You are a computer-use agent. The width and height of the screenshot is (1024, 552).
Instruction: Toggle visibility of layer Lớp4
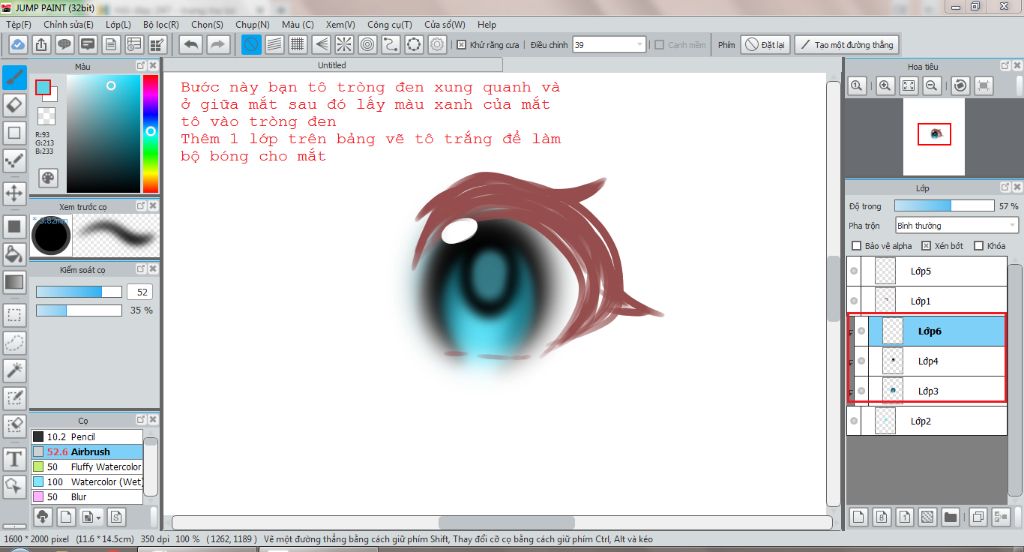pyautogui.click(x=861, y=361)
